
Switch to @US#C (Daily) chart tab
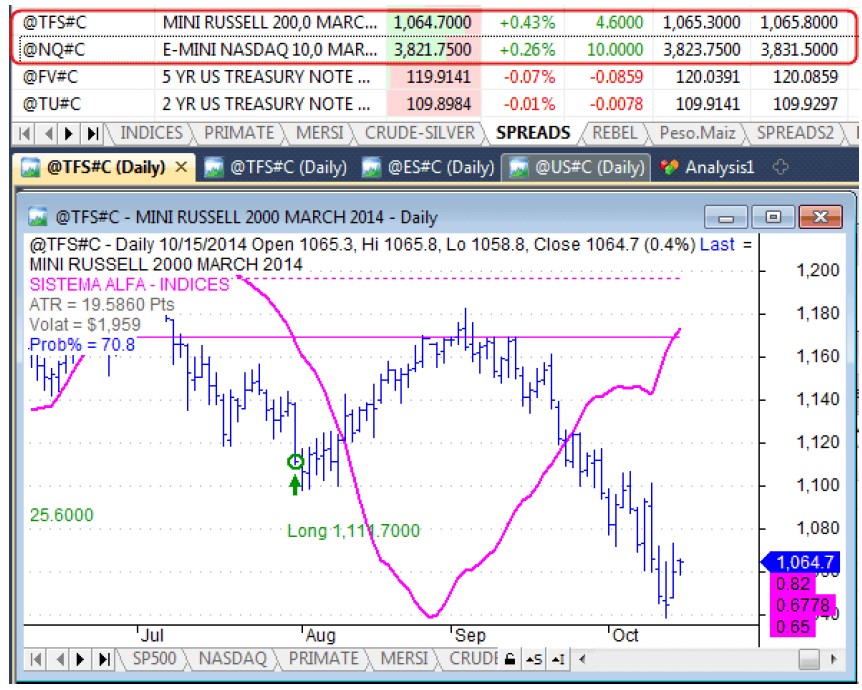click(576, 167)
